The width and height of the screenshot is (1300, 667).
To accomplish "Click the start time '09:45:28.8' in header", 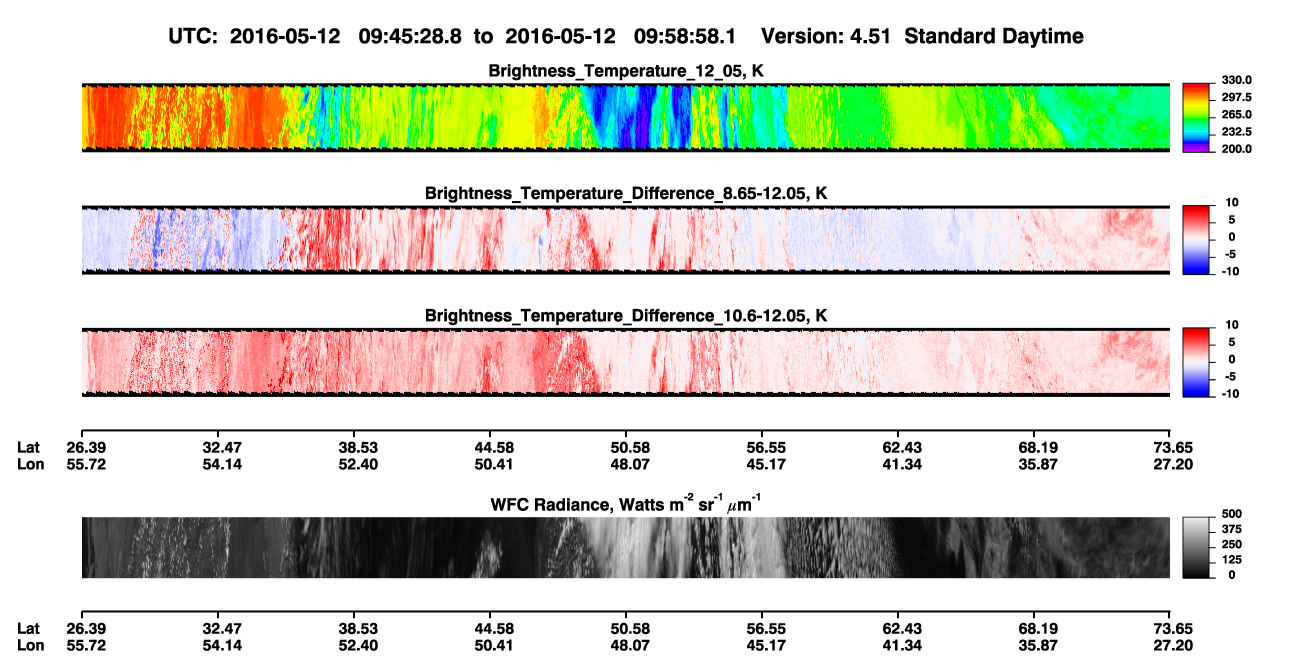I will pos(413,36).
